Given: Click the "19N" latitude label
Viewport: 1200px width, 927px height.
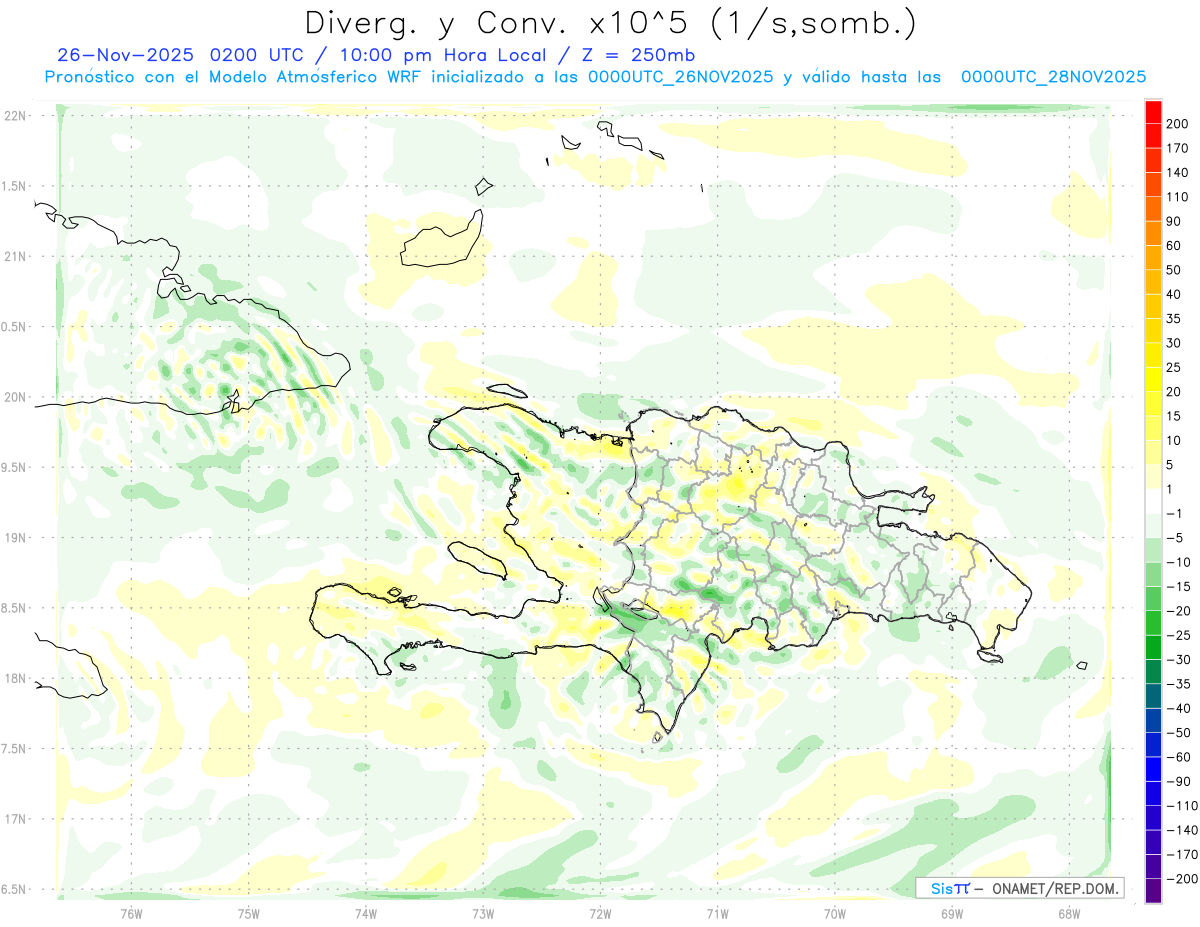Looking at the screenshot, I should tap(14, 538).
